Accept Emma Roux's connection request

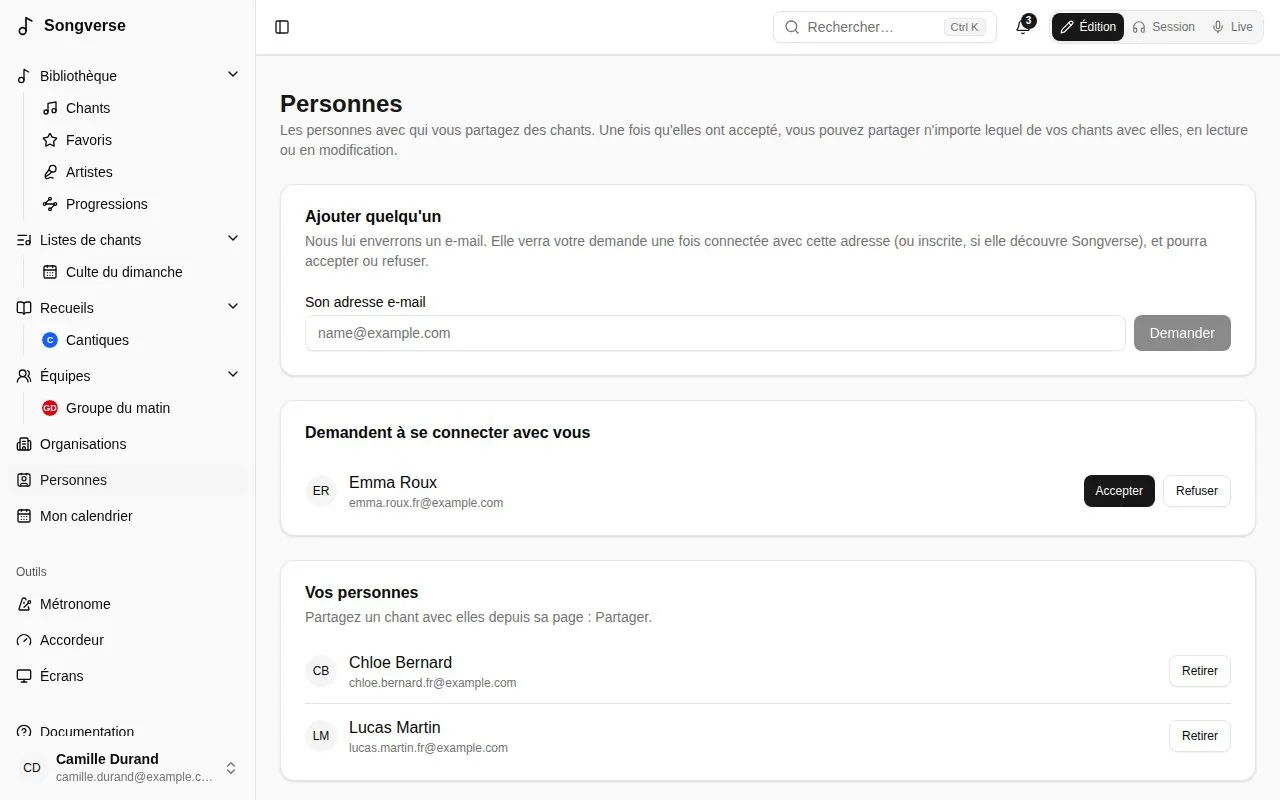[1119, 491]
